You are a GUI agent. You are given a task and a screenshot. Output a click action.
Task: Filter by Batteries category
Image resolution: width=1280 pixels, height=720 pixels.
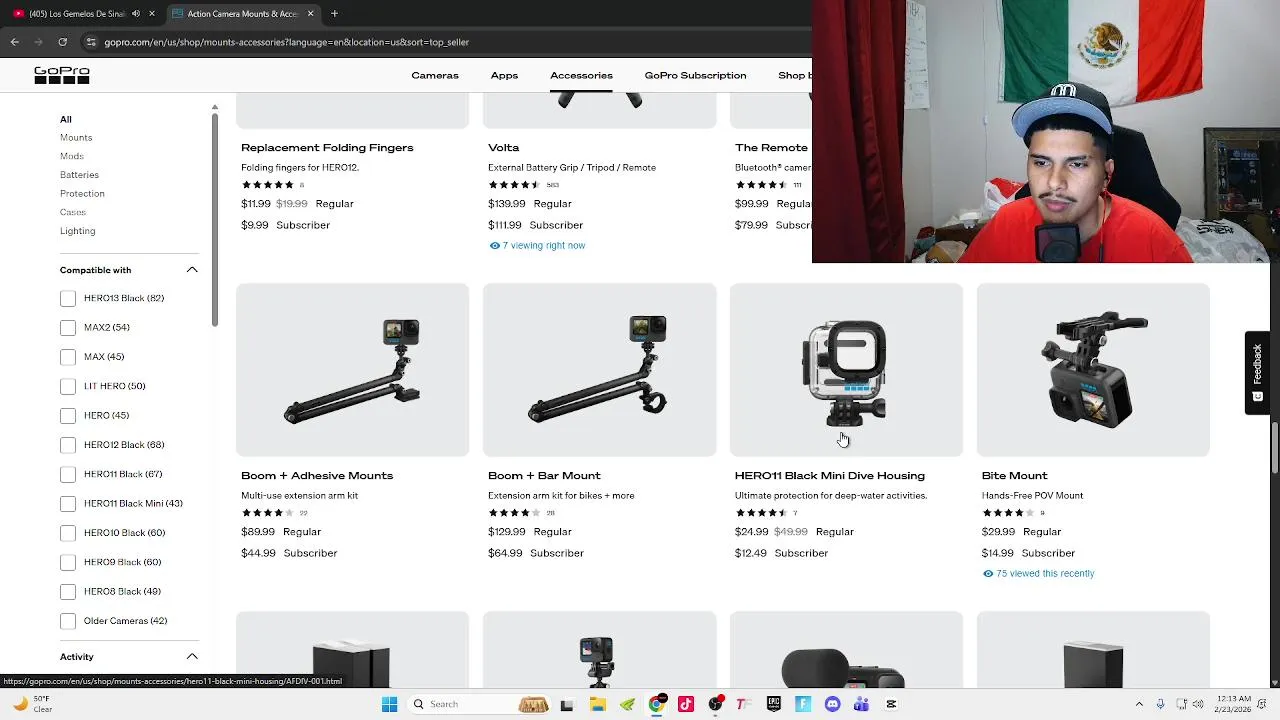(79, 175)
